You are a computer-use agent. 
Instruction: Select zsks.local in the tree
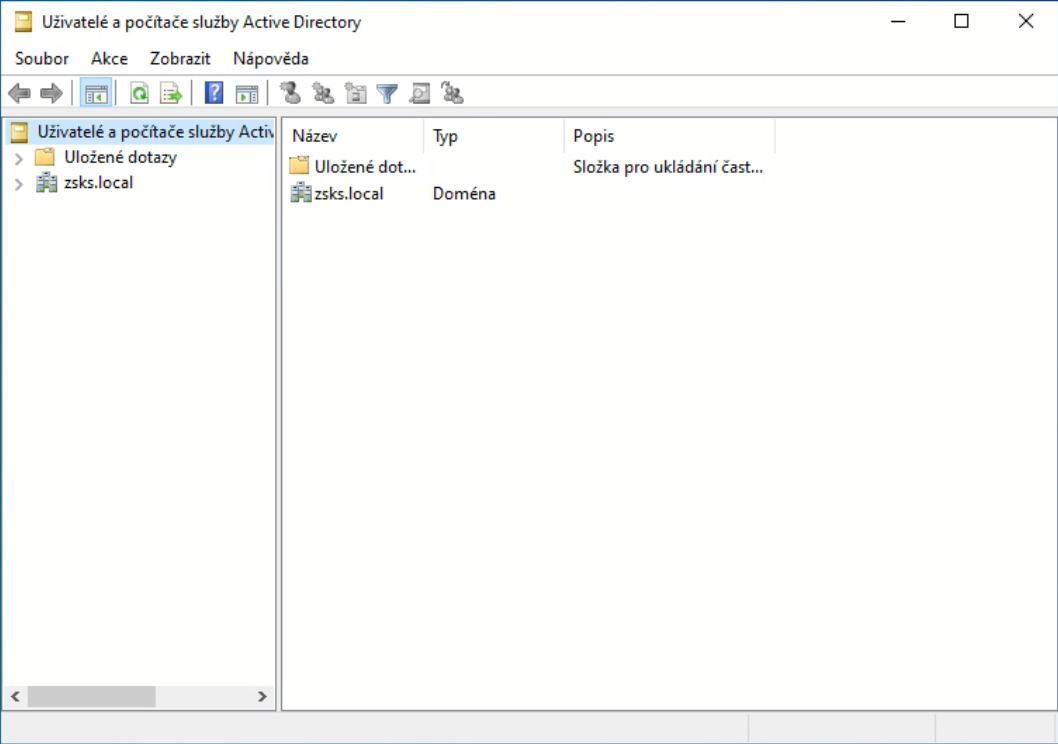pyautogui.click(x=99, y=183)
